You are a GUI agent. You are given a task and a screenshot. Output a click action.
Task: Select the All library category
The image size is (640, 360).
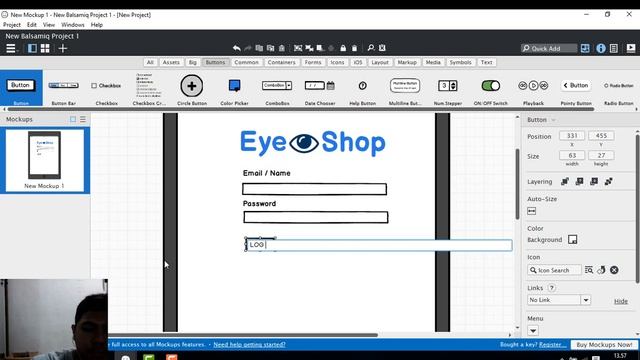pyautogui.click(x=150, y=62)
